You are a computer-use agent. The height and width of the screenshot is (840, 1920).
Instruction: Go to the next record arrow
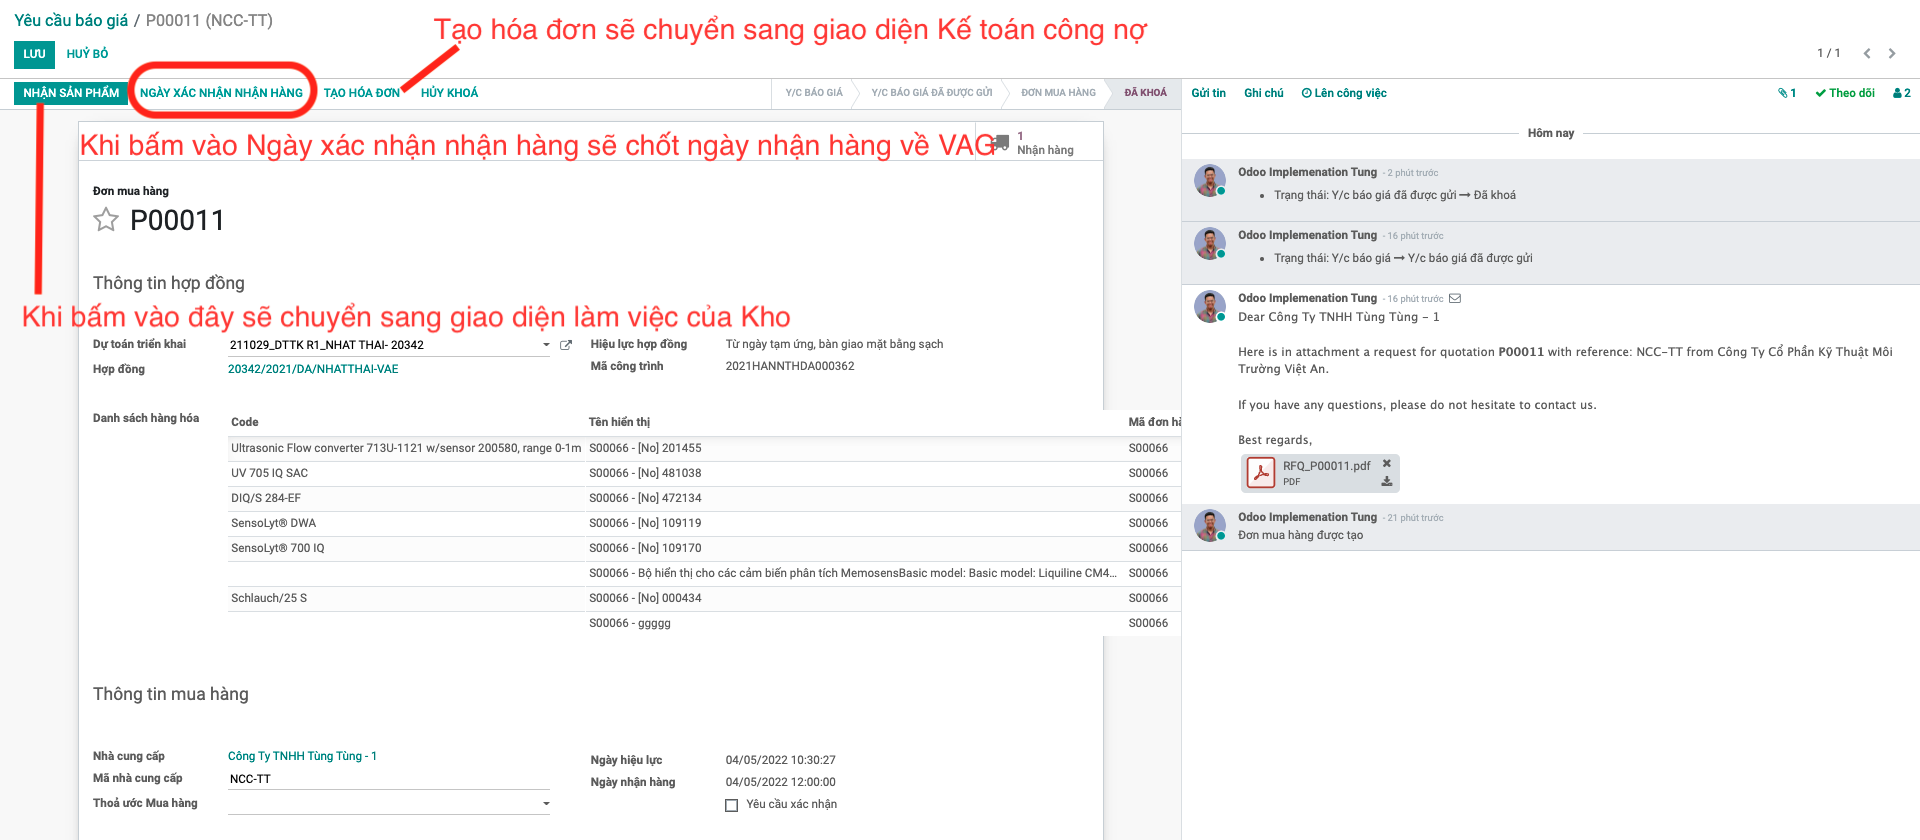(x=1892, y=53)
